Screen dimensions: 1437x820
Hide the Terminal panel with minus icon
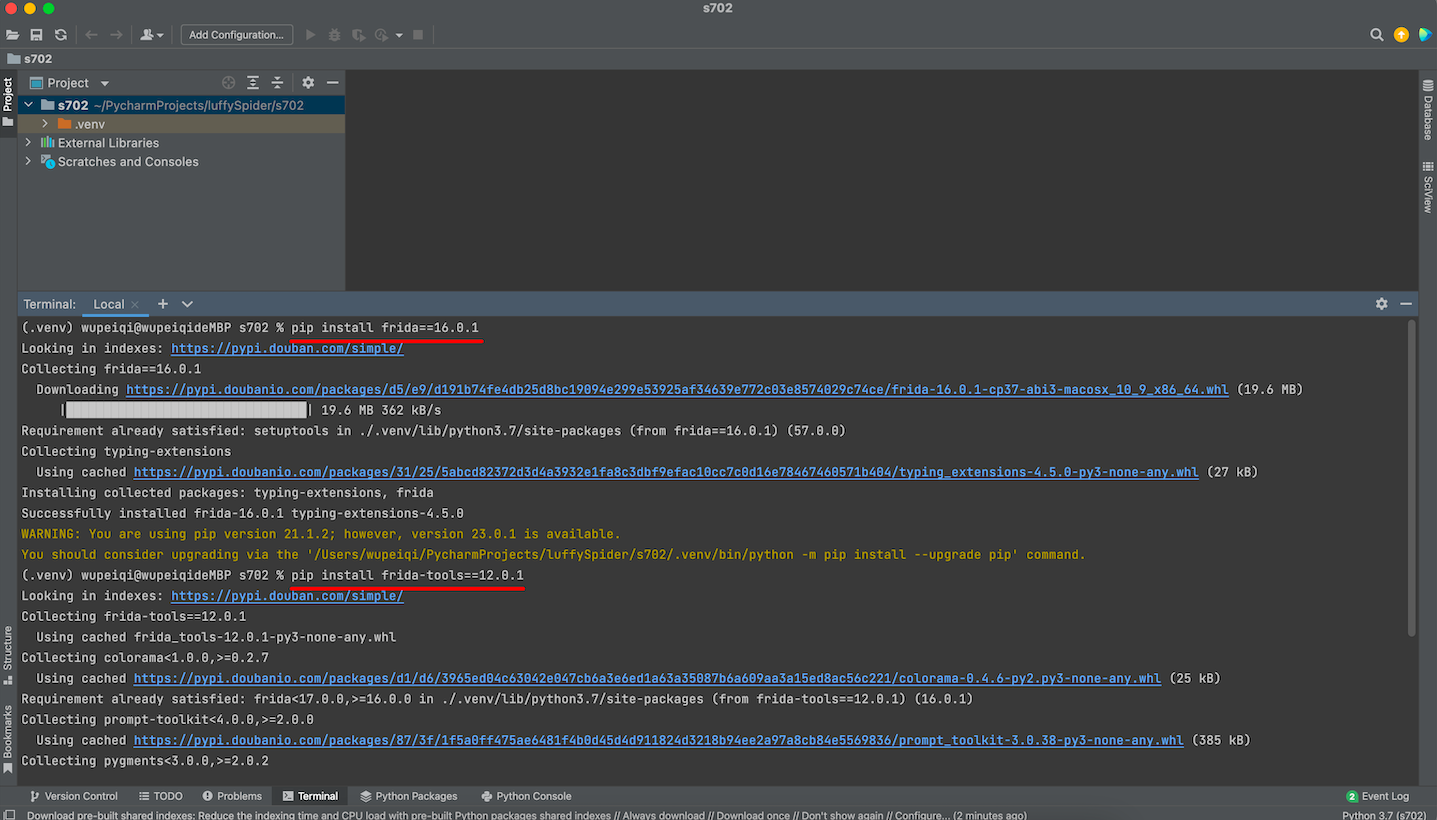[x=1406, y=304]
